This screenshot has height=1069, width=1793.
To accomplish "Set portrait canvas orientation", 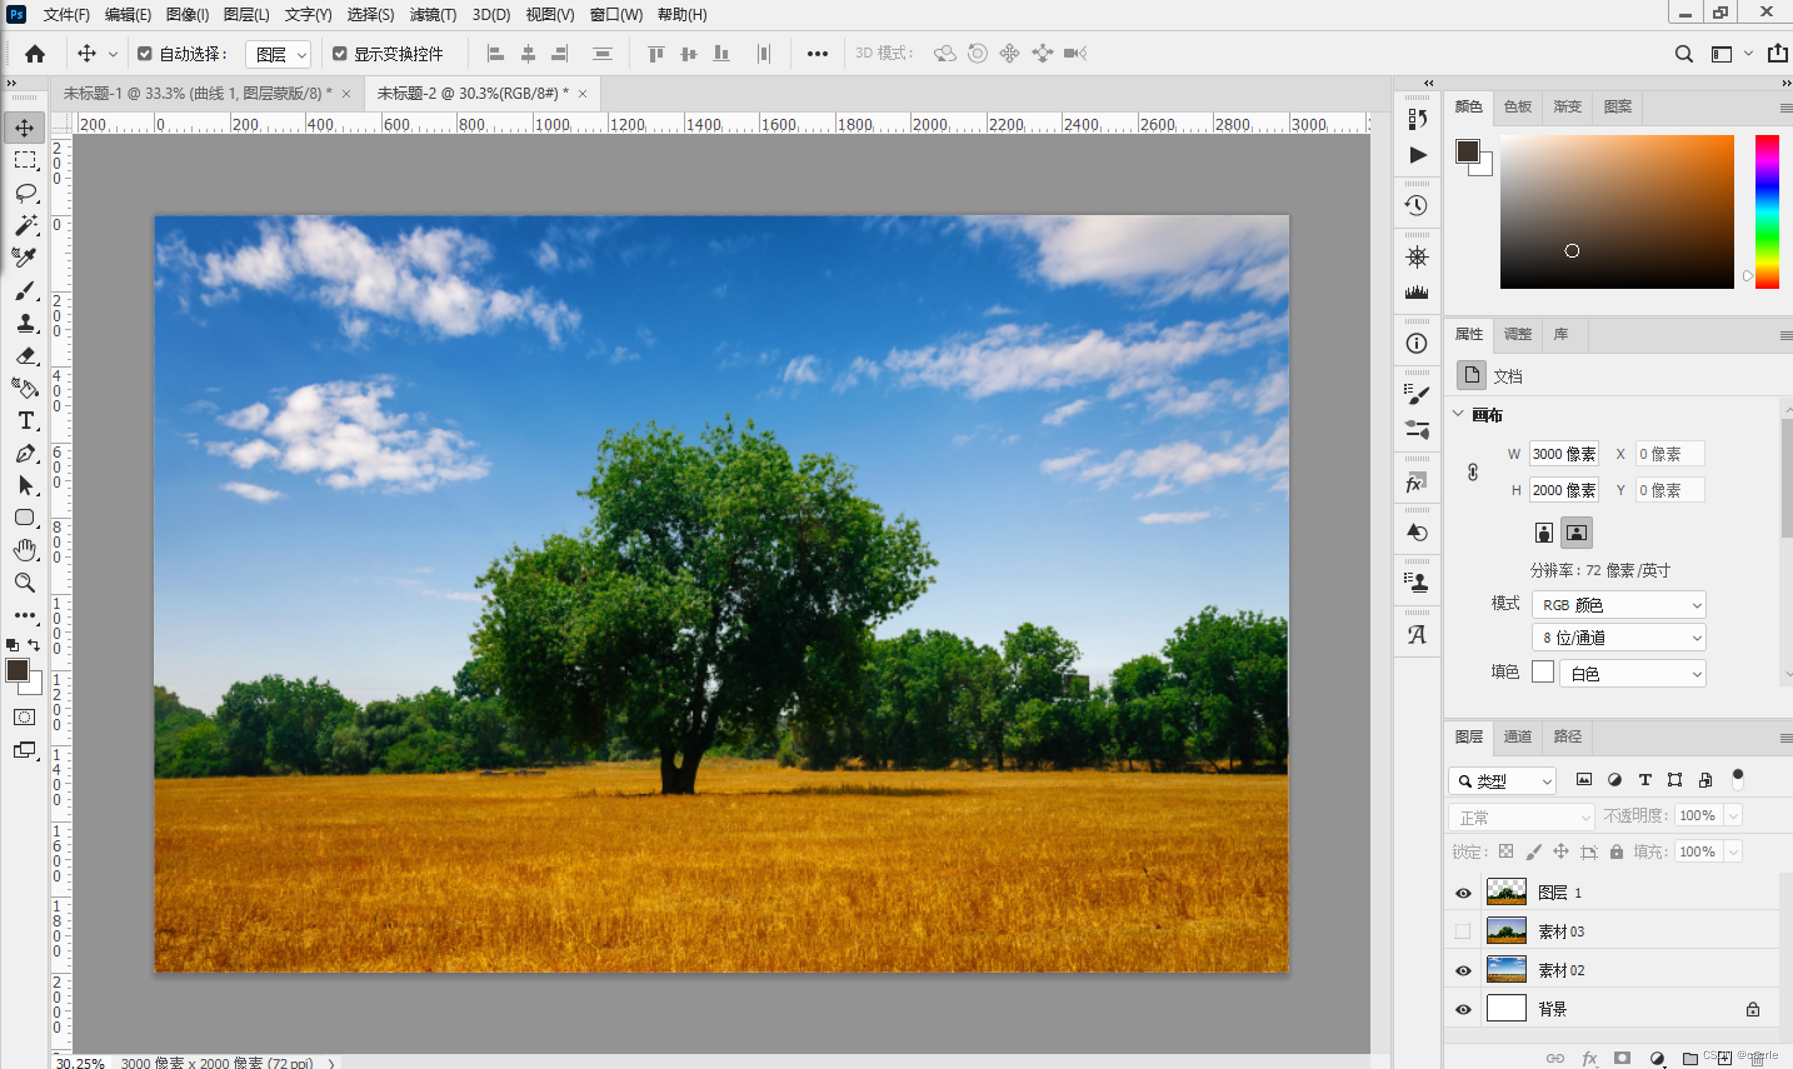I will point(1544,533).
